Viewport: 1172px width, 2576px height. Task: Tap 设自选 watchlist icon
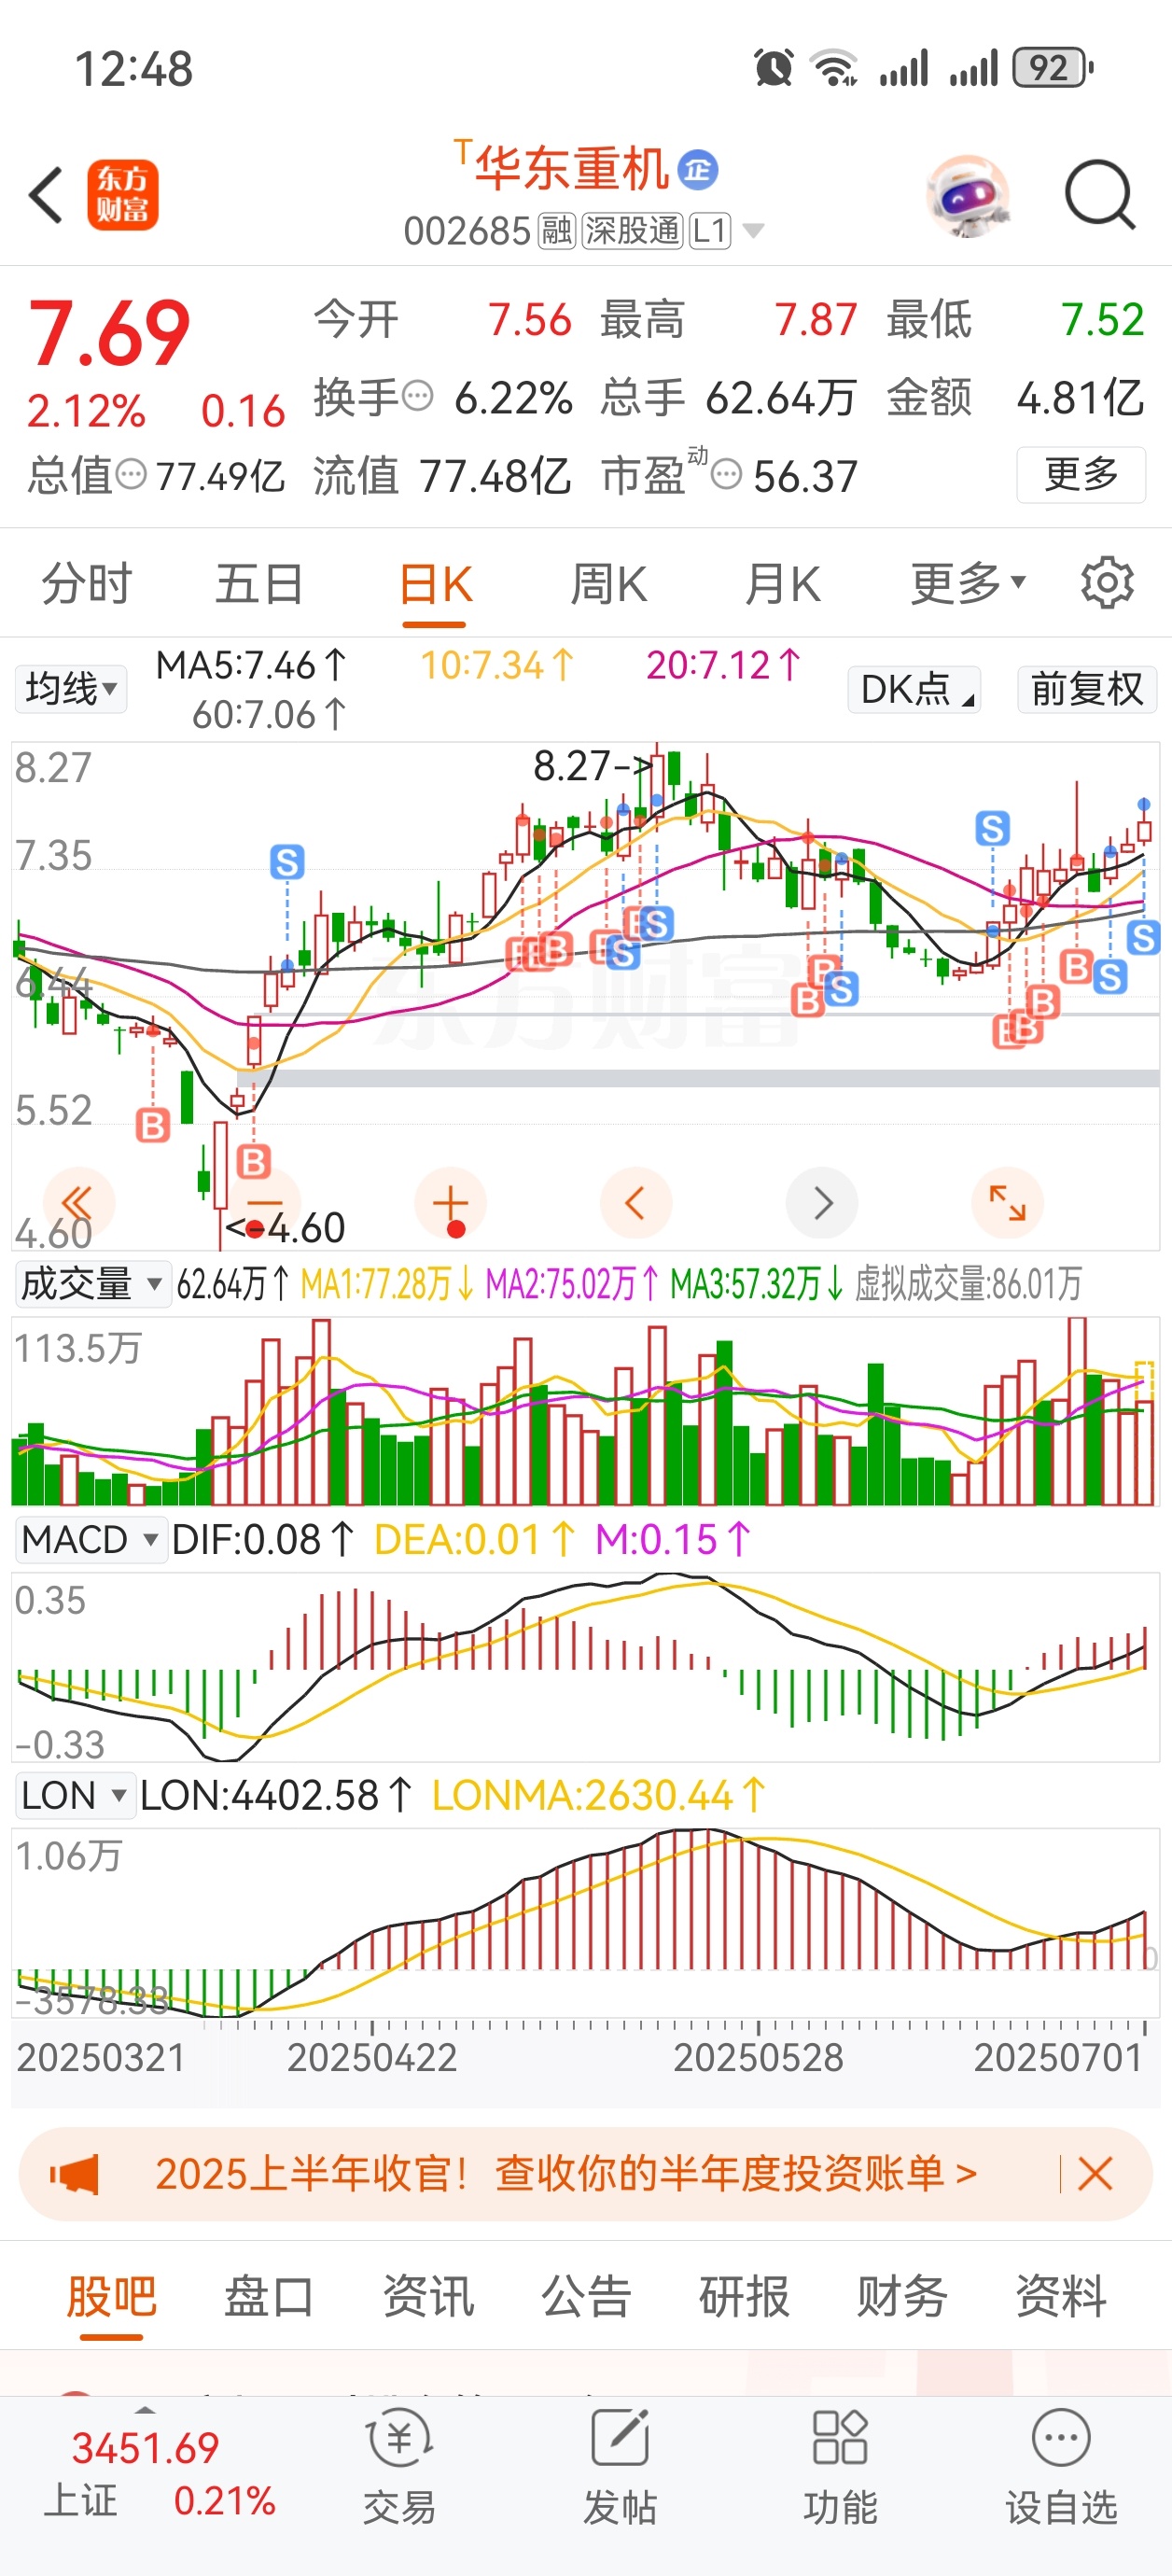(1061, 2467)
